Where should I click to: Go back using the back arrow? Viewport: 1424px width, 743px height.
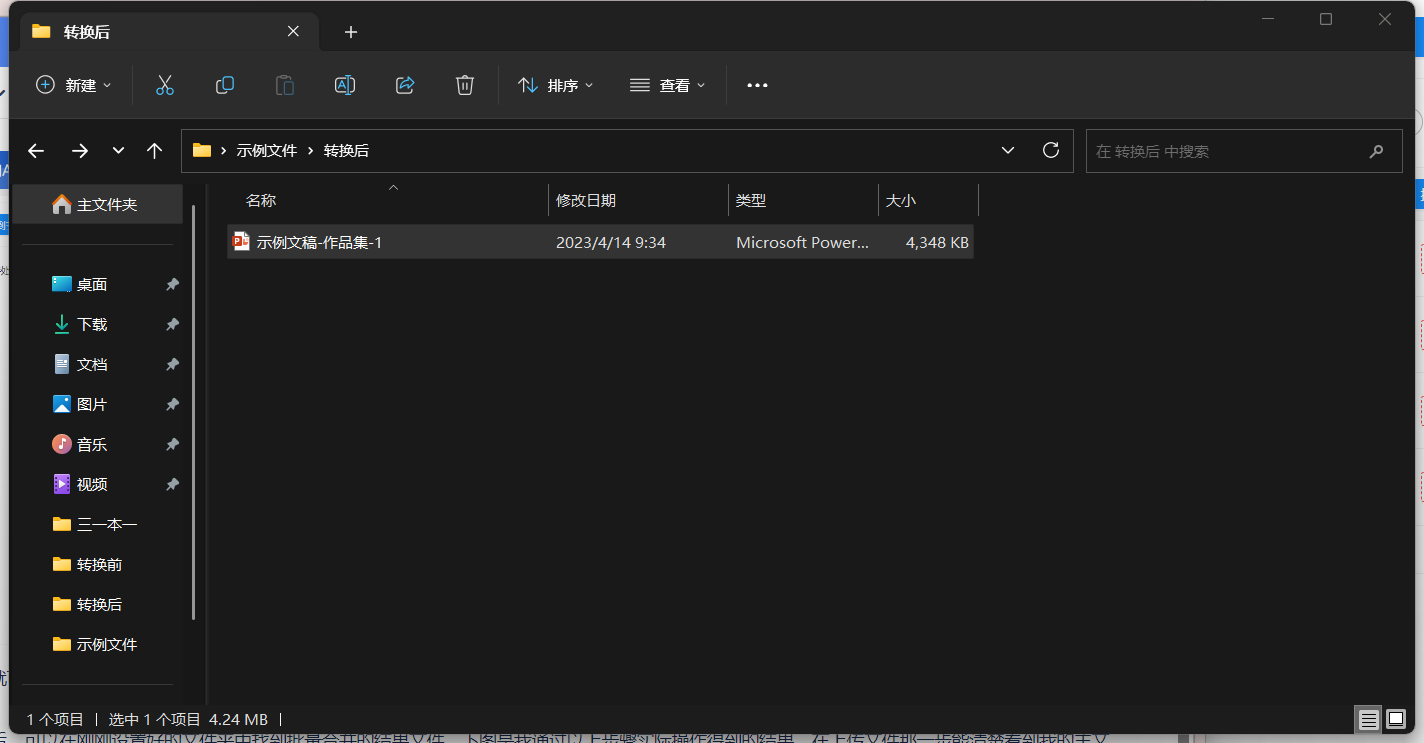coord(36,150)
